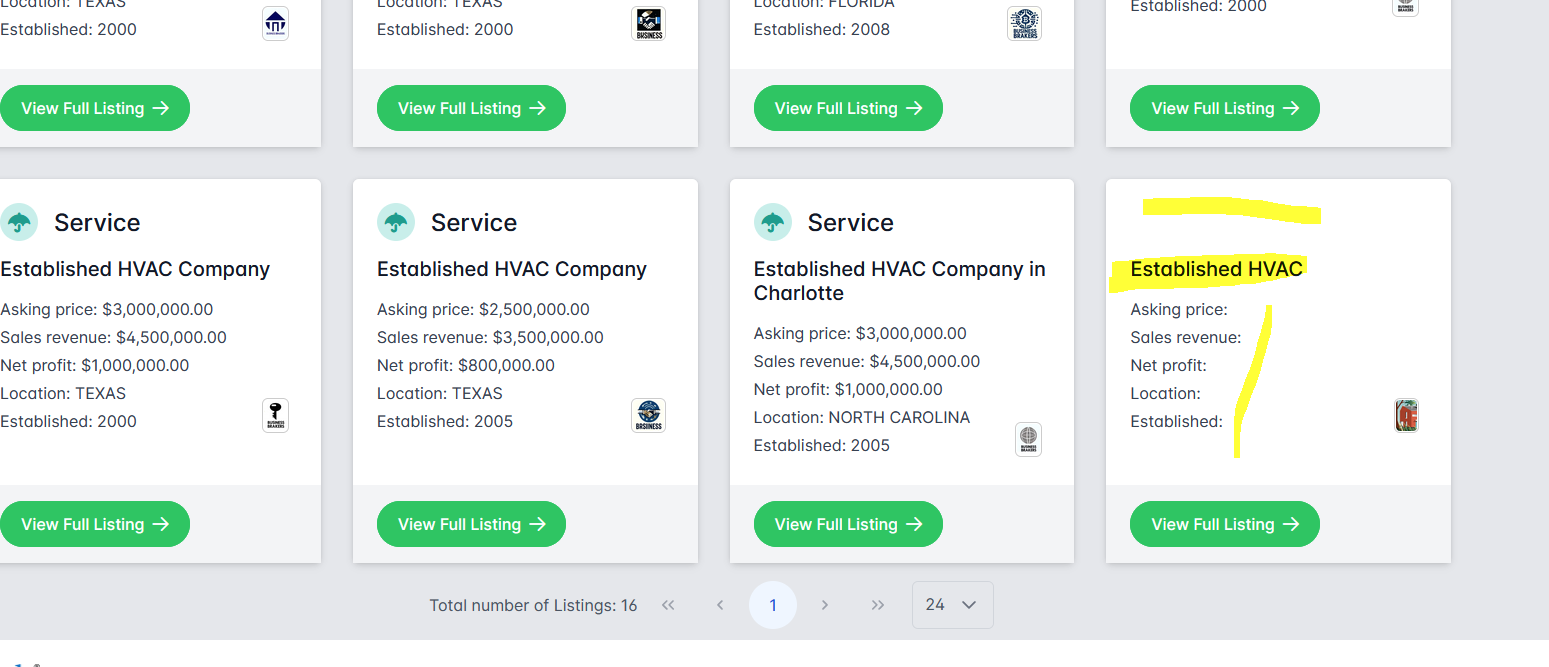Click the Service umbrella icon on the $2,500,000 card
This screenshot has height=667, width=1549.
[x=396, y=223]
